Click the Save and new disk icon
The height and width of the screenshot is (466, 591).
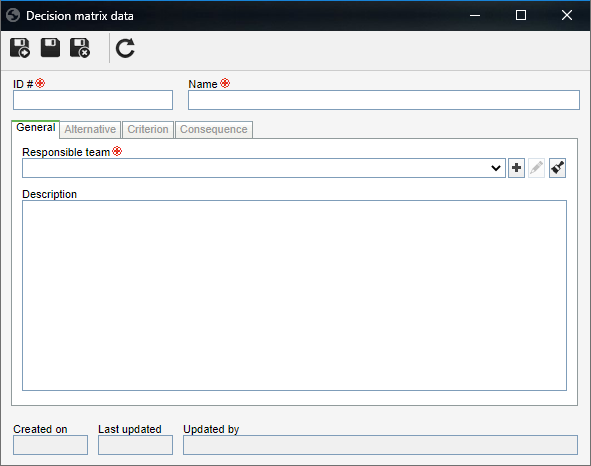click(20, 48)
